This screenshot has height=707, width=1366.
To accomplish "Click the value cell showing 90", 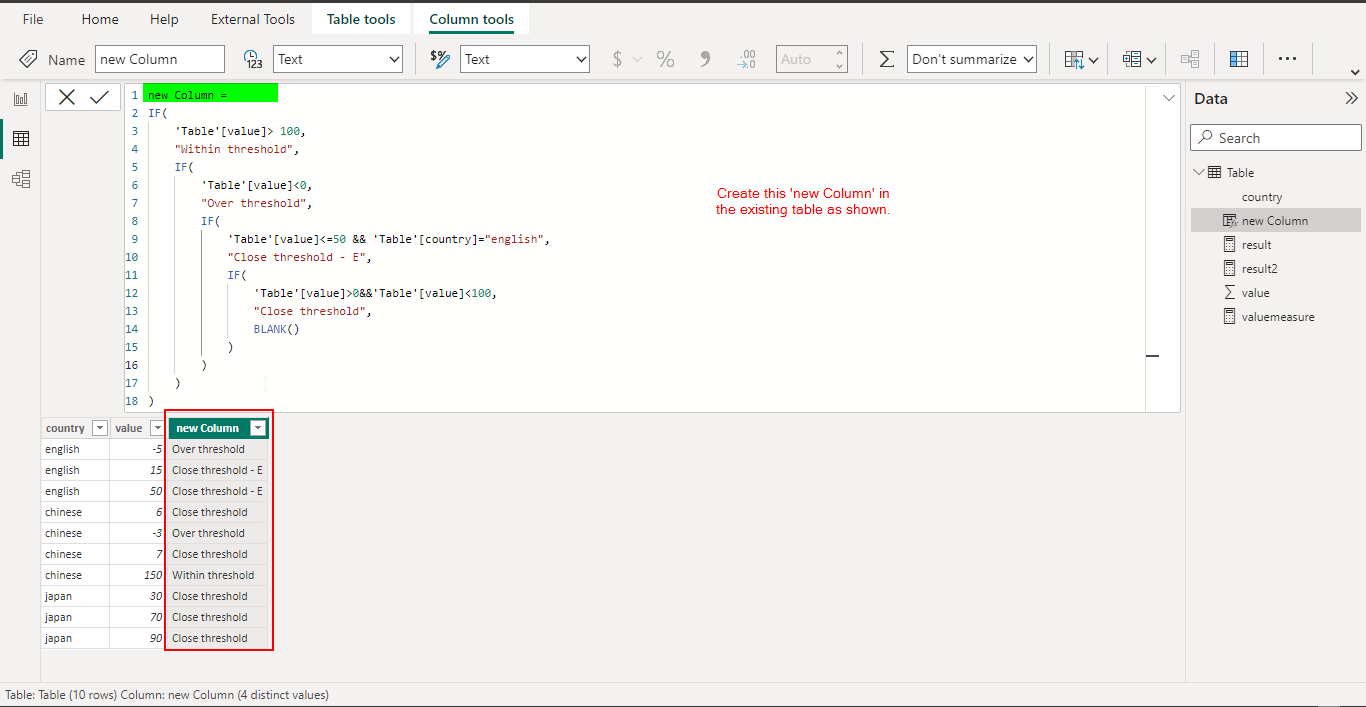I will 138,638.
